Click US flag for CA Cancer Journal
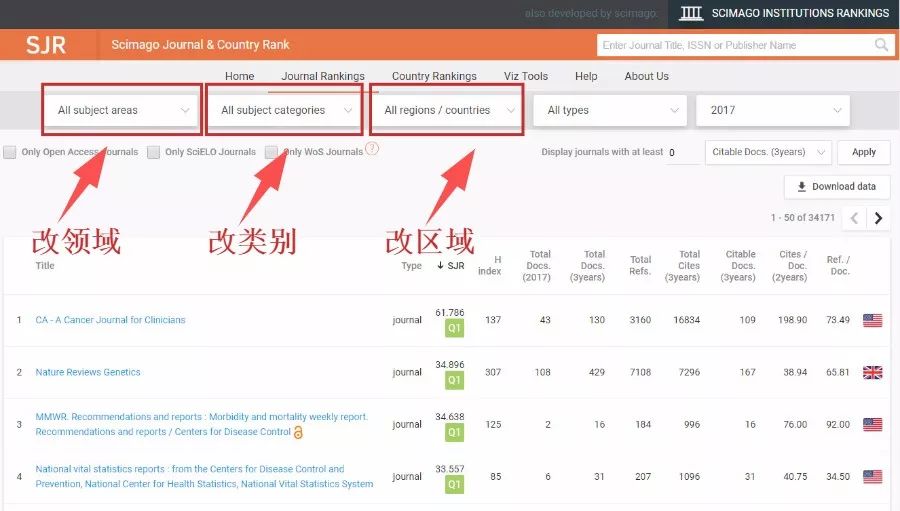This screenshot has width=900, height=511. click(x=872, y=320)
